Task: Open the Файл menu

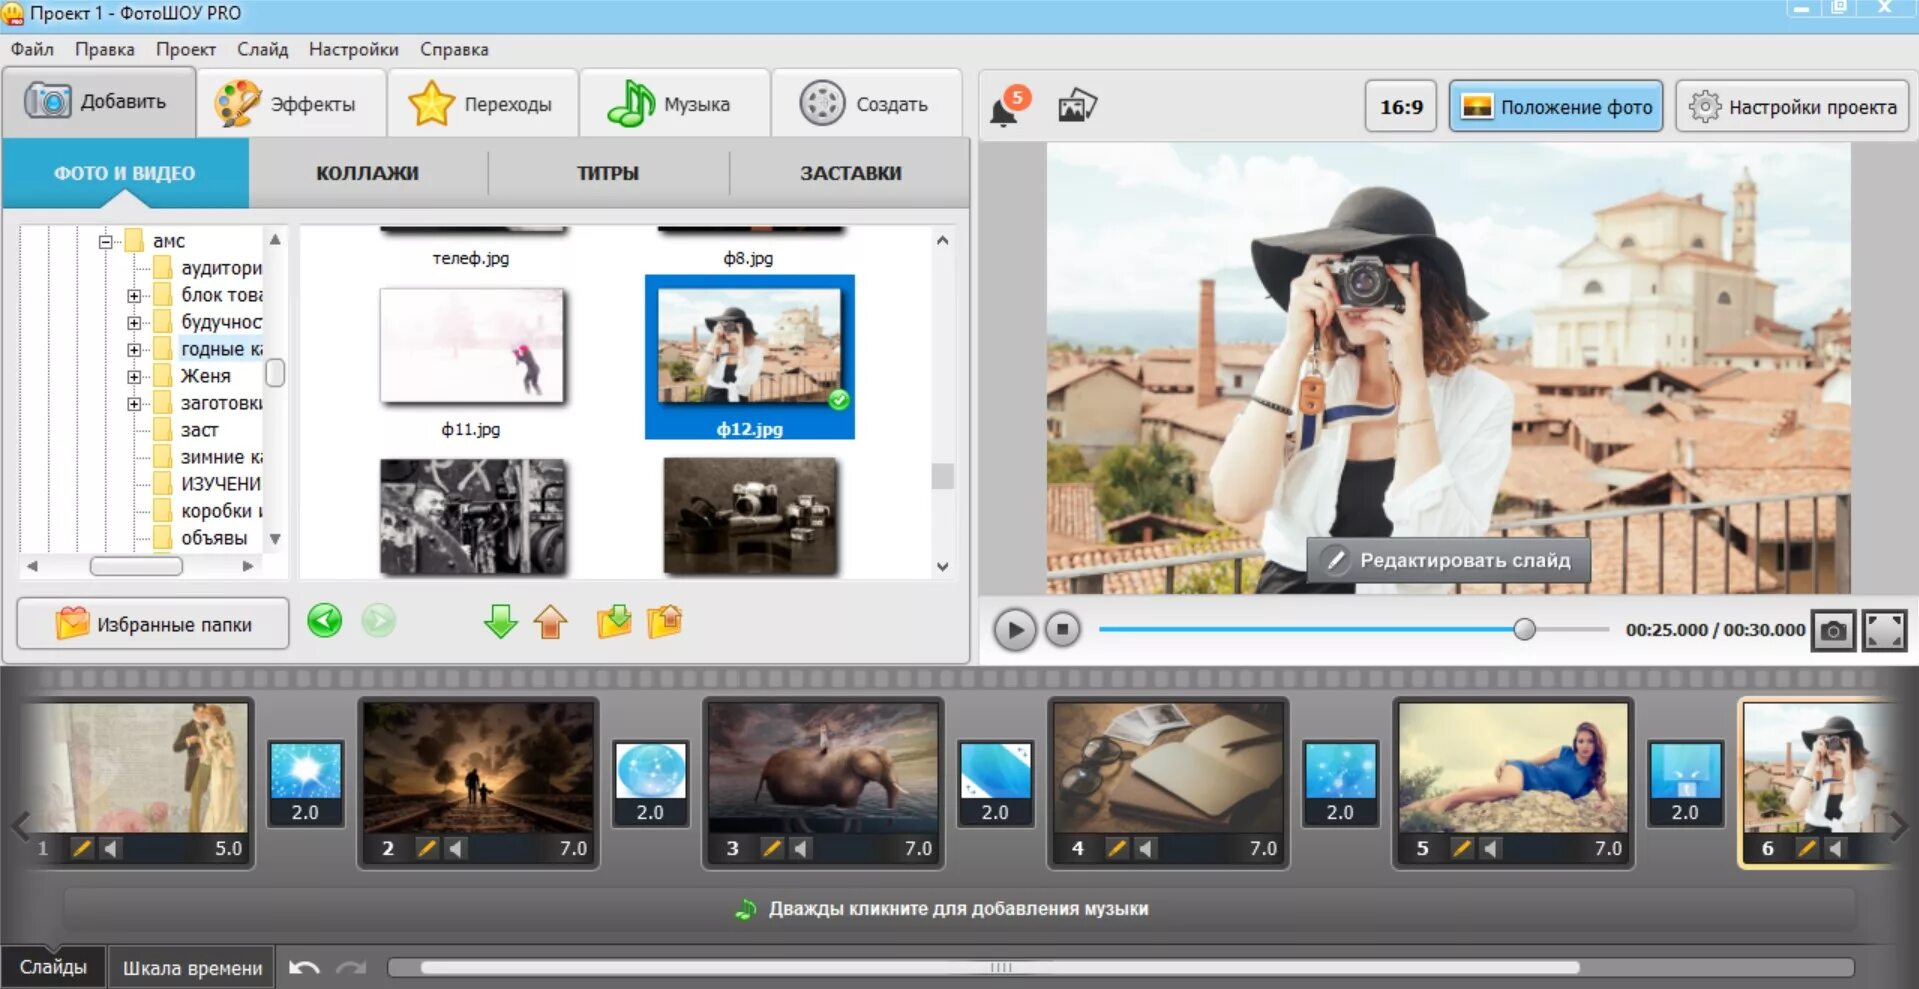Action: tap(32, 49)
